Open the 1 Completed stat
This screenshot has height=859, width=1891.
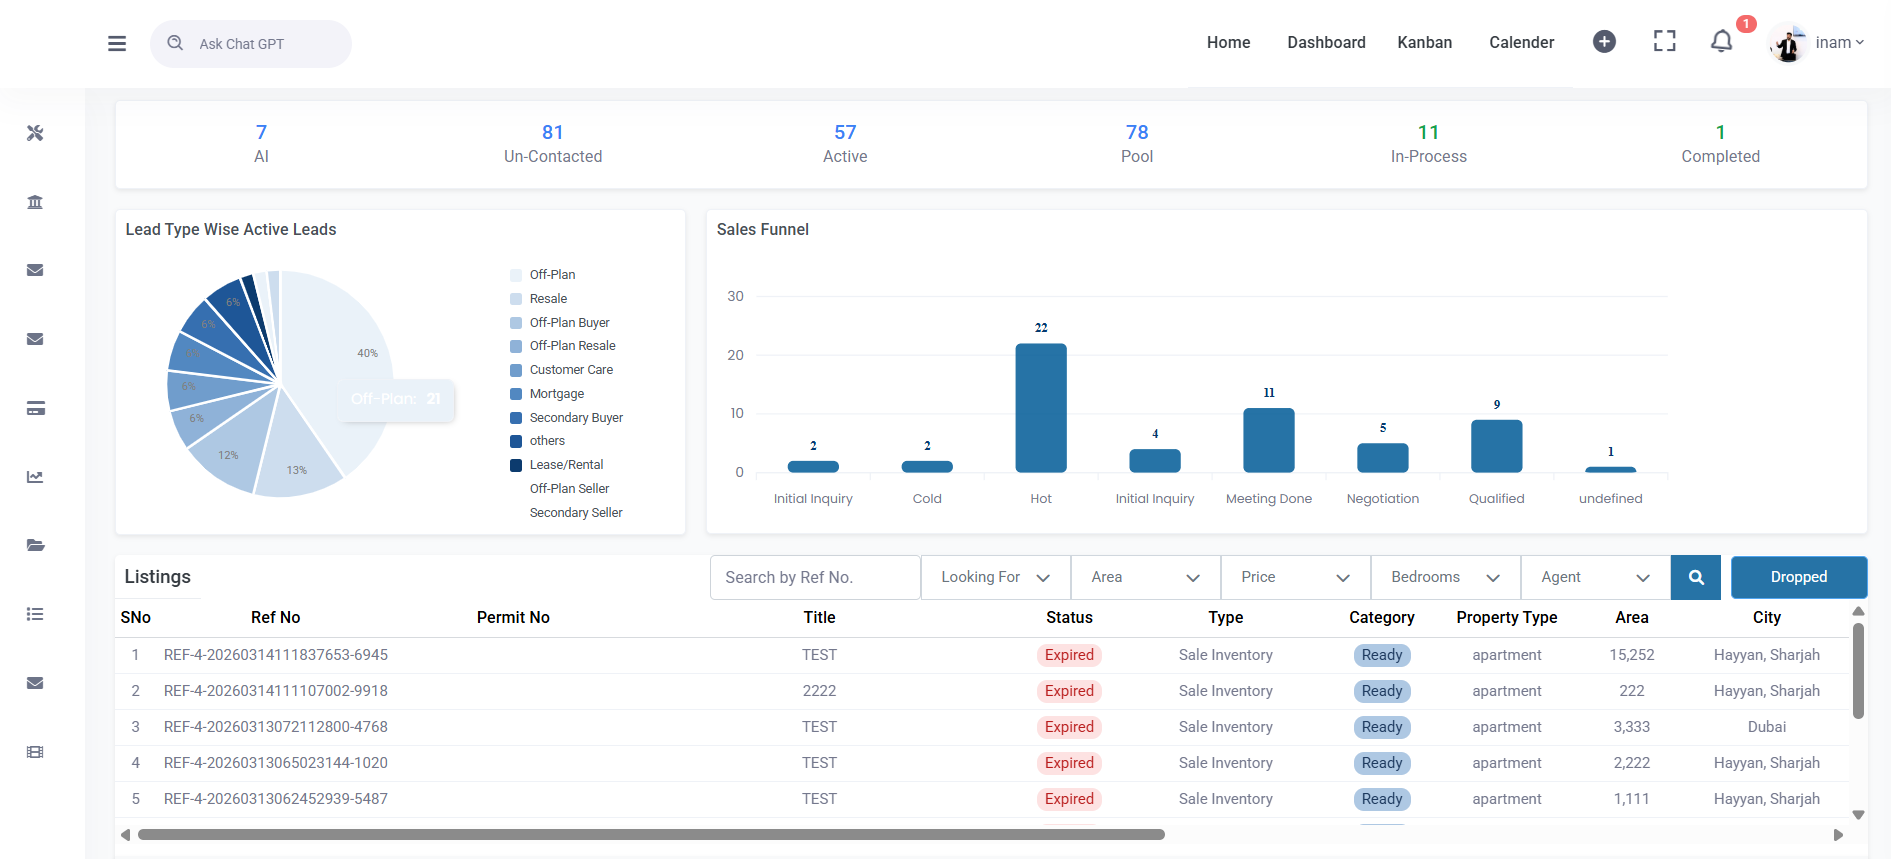click(x=1720, y=144)
